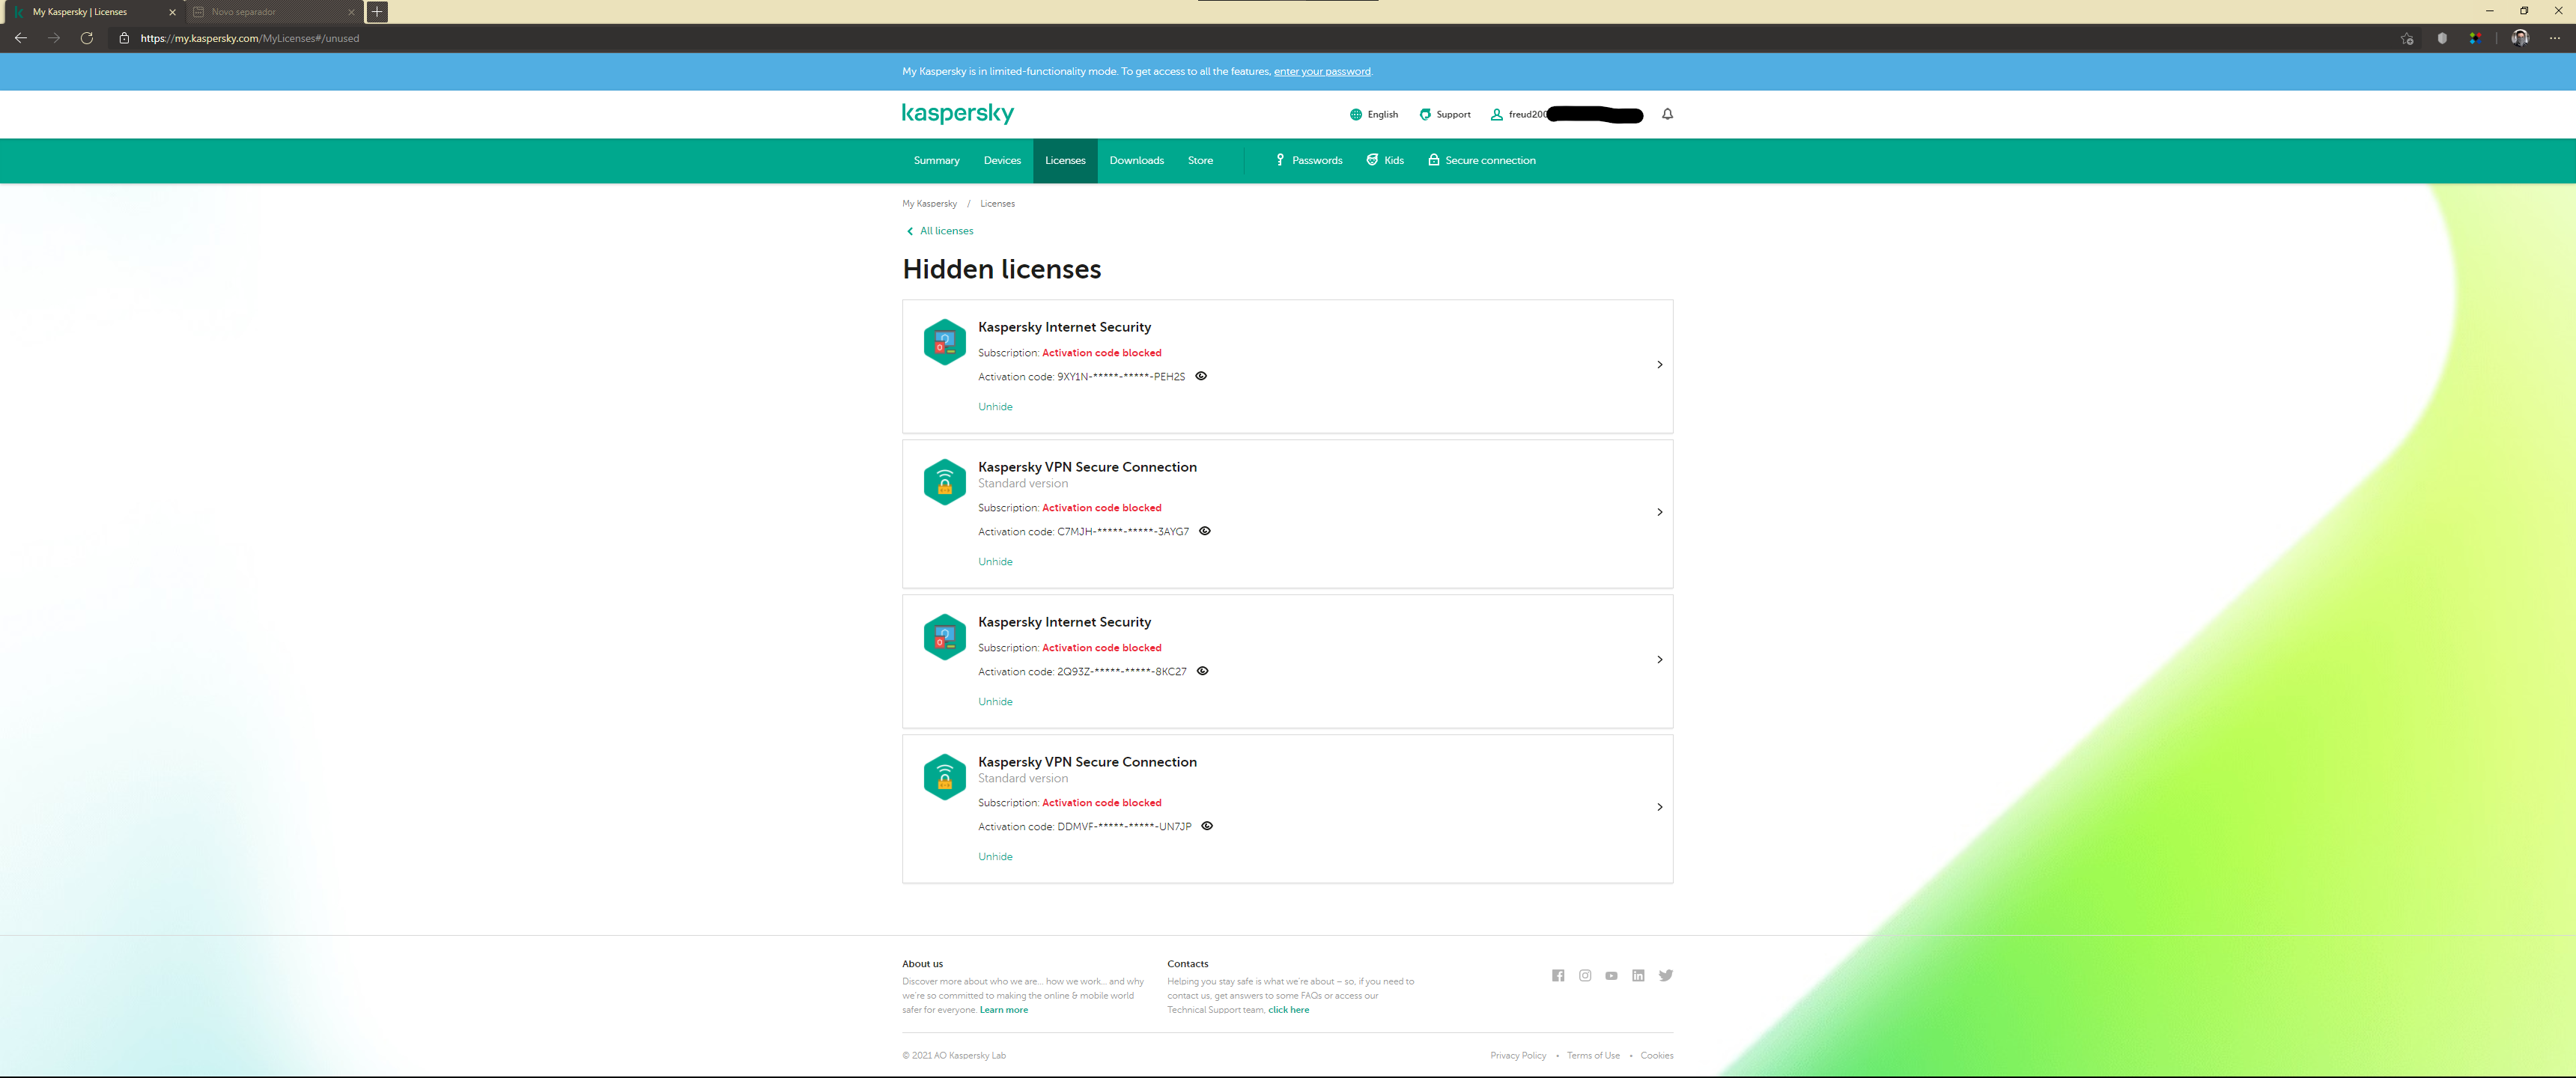Expand the last VPN Secure Connection license arrow
This screenshot has width=2576, height=1078.
pyautogui.click(x=1659, y=807)
